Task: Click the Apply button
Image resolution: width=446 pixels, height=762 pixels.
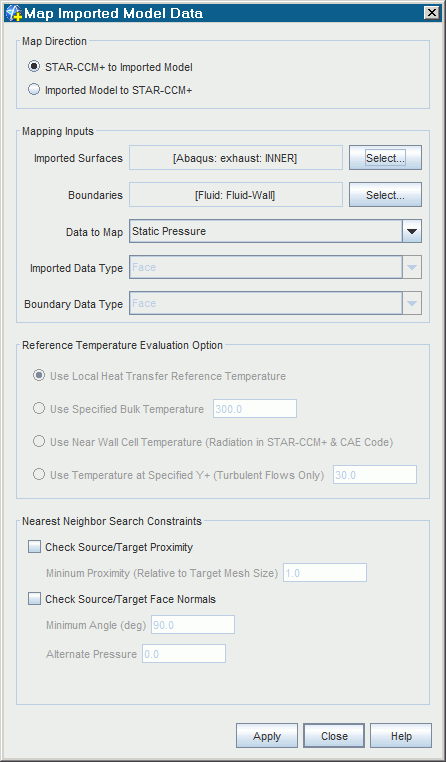Action: pos(267,736)
